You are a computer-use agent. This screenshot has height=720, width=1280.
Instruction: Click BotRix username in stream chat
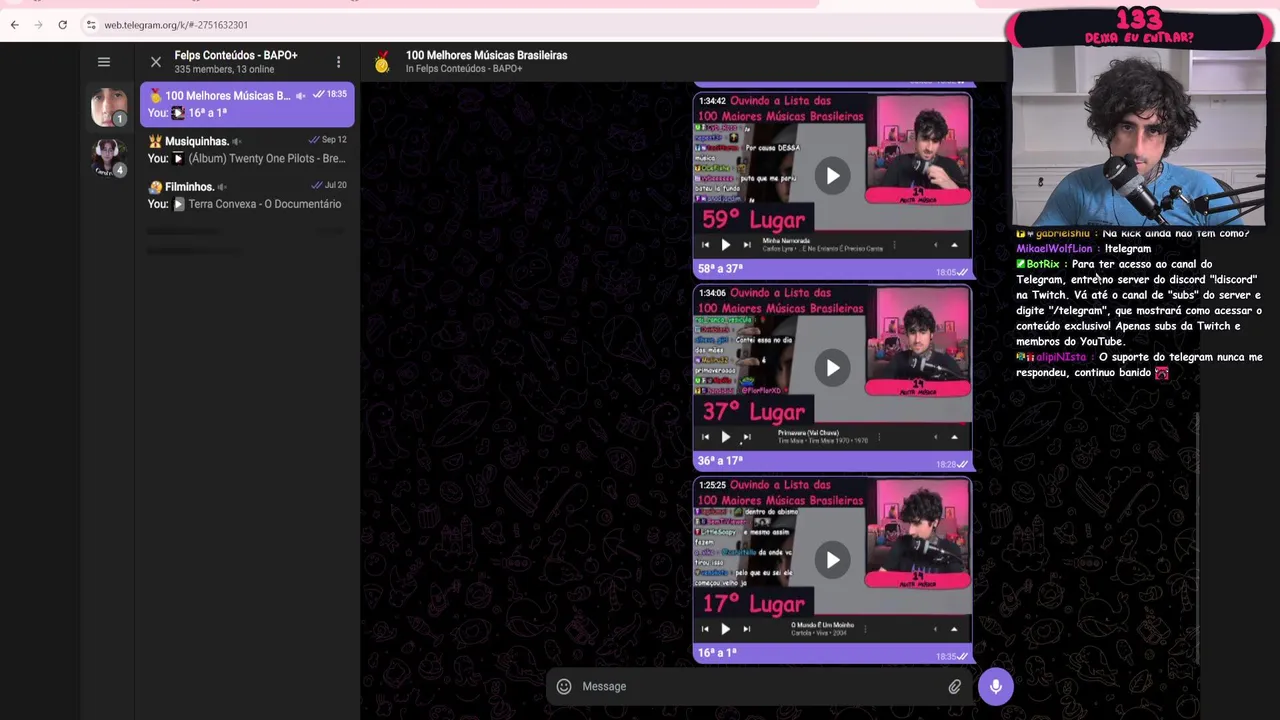(x=1042, y=264)
